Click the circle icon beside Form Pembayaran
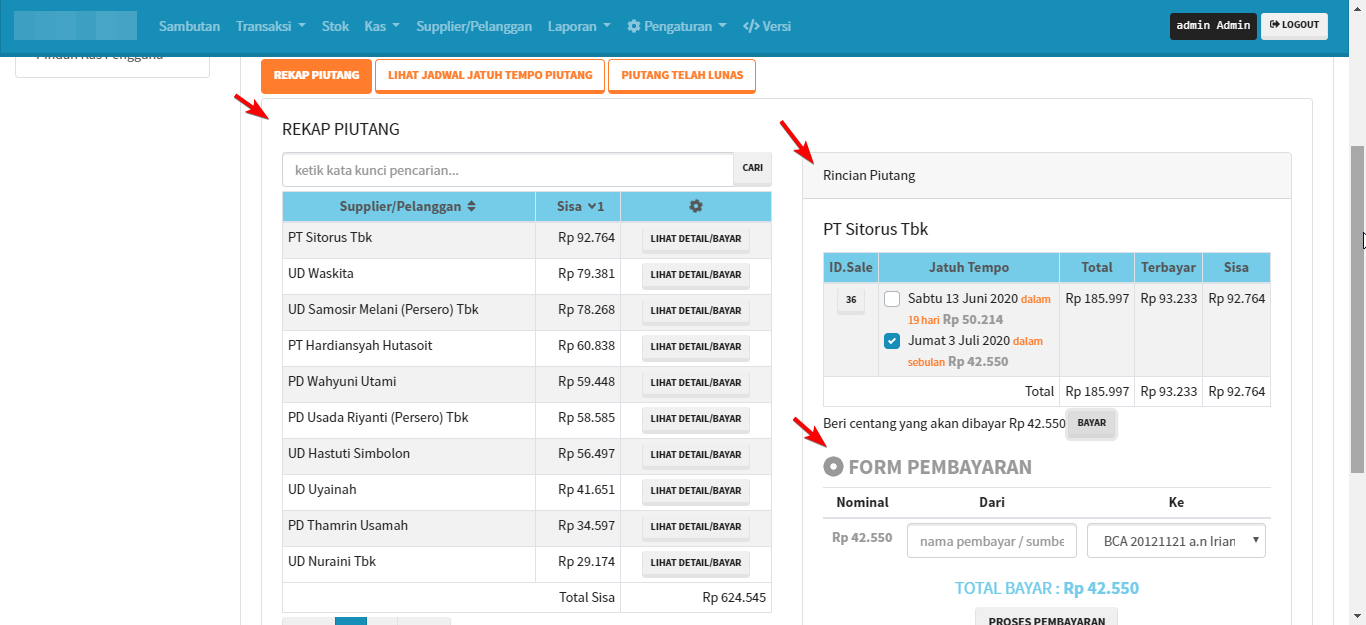 [833, 467]
